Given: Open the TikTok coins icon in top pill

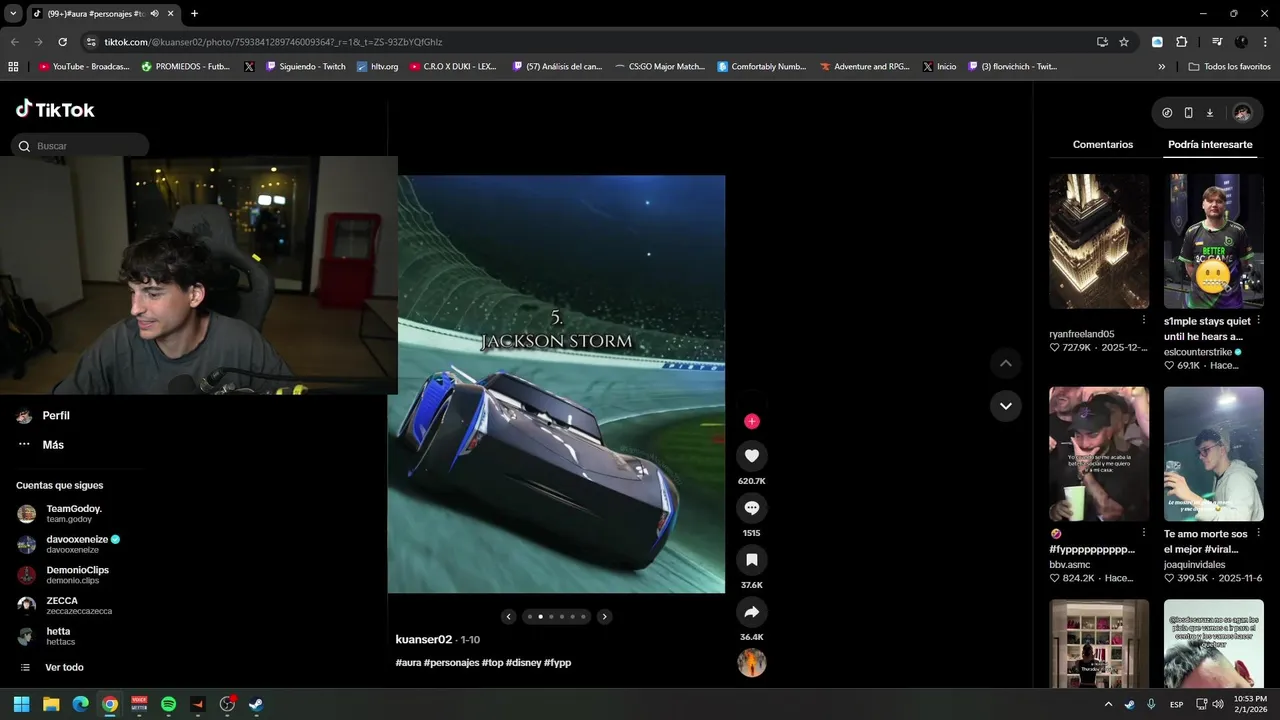Looking at the screenshot, I should pyautogui.click(x=1167, y=113).
